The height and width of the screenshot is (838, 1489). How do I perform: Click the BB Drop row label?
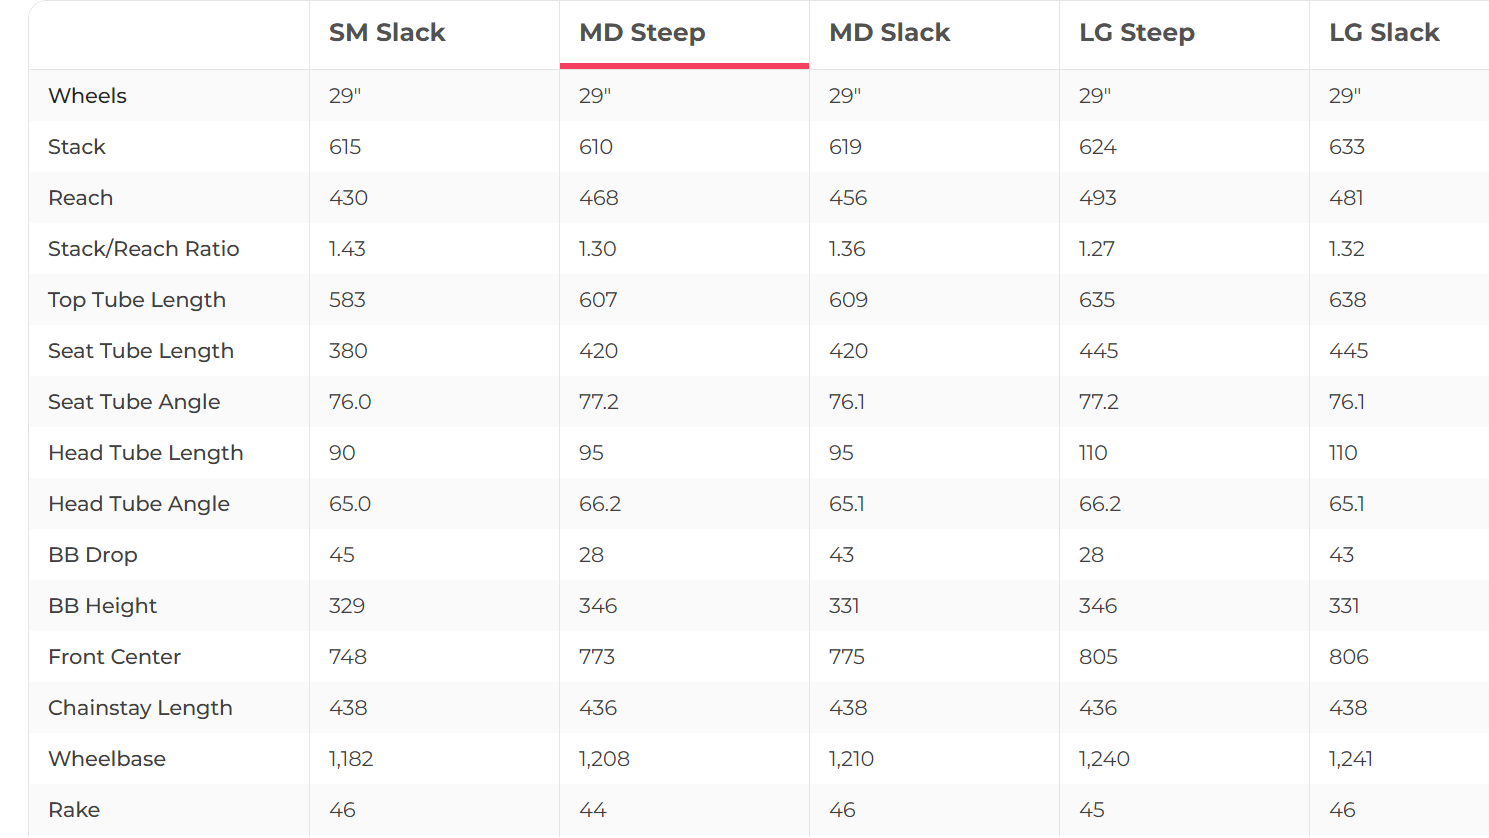point(93,555)
